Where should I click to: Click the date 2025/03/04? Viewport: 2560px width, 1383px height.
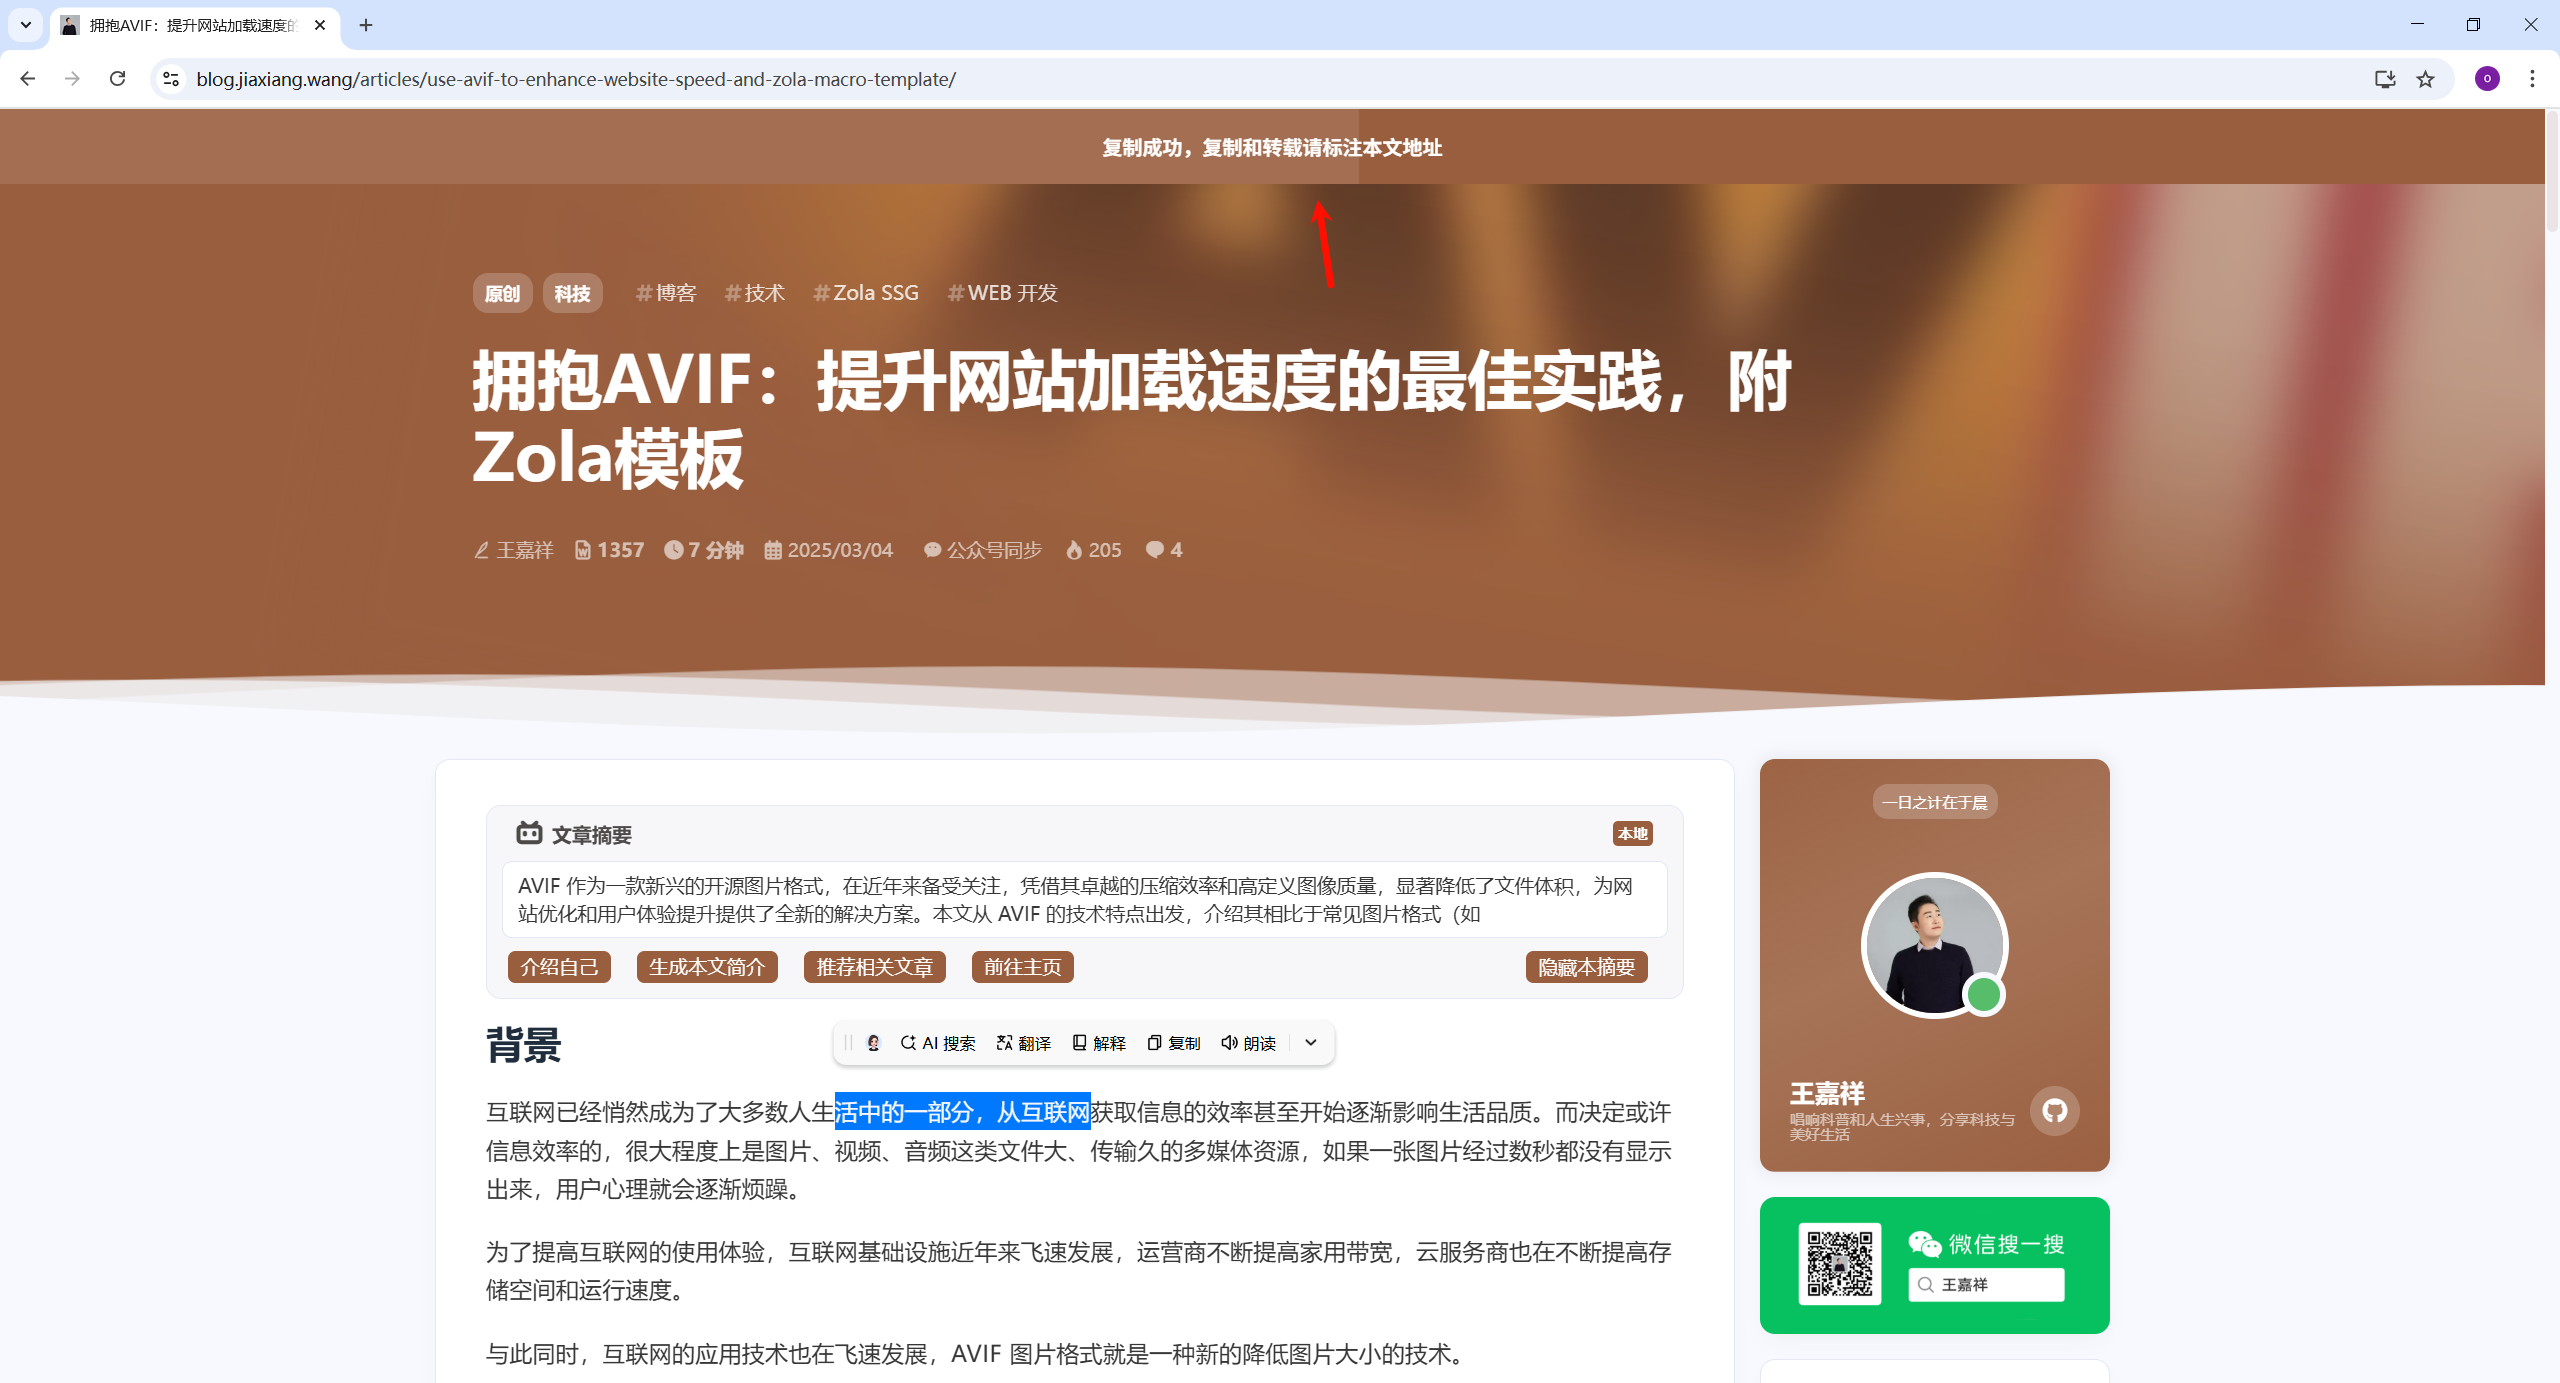(829, 550)
